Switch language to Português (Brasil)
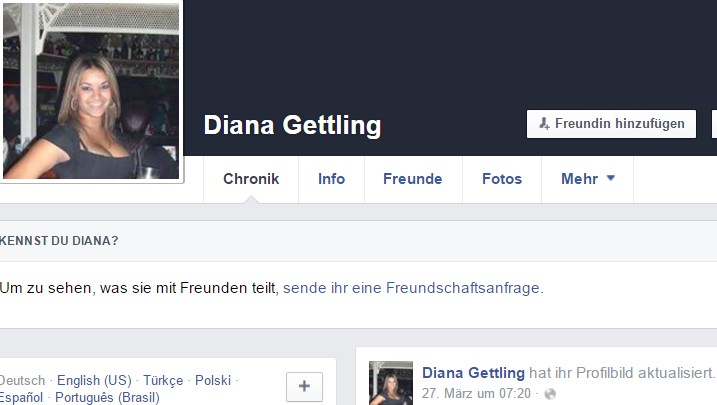Image resolution: width=717 pixels, height=405 pixels. point(107,397)
